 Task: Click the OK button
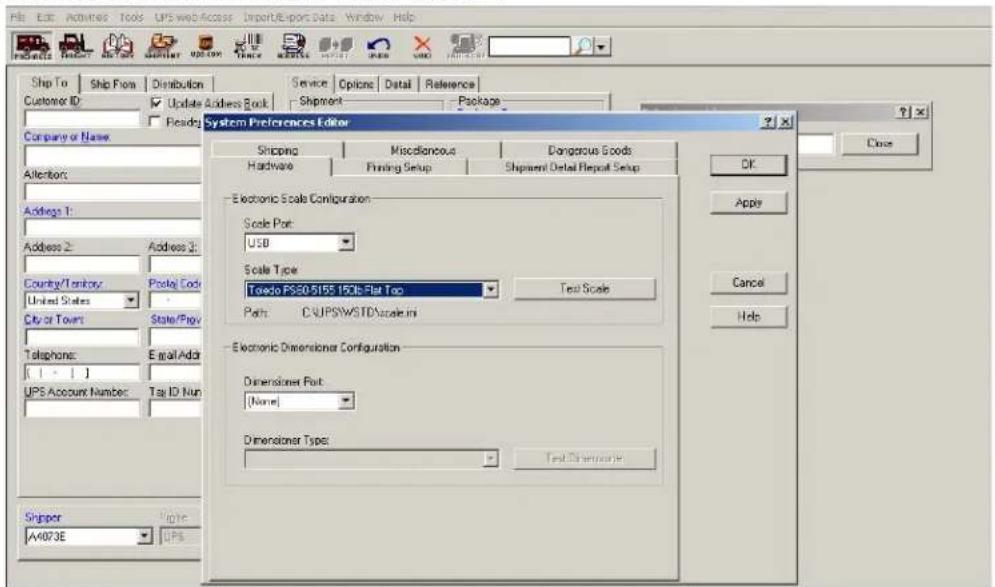click(x=749, y=164)
